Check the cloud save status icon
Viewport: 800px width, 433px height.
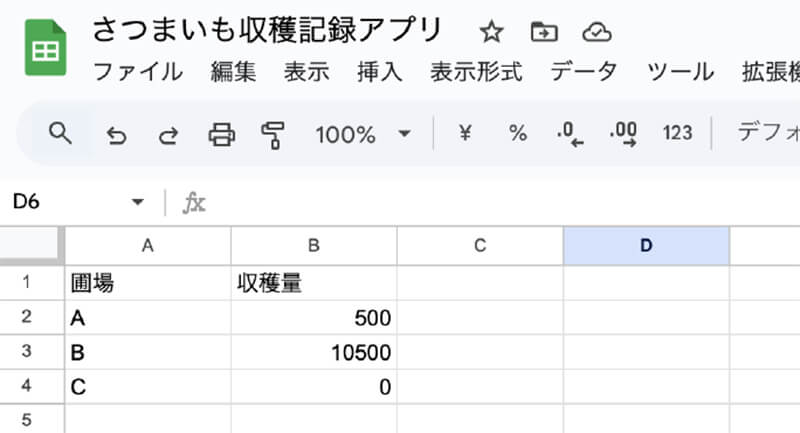pyautogui.click(x=596, y=32)
